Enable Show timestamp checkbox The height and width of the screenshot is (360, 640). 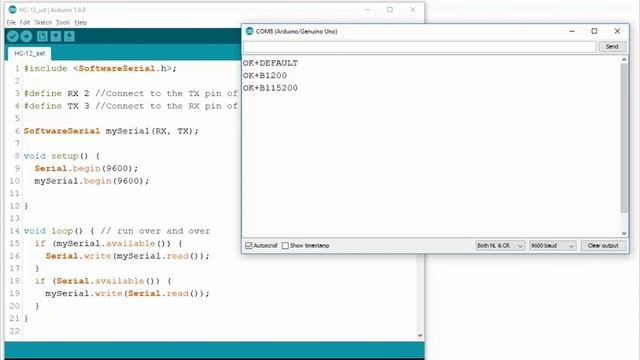pos(285,246)
